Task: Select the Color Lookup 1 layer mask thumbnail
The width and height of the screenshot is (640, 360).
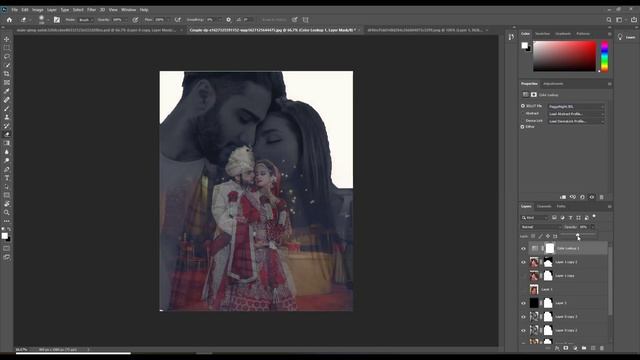Action: point(550,248)
